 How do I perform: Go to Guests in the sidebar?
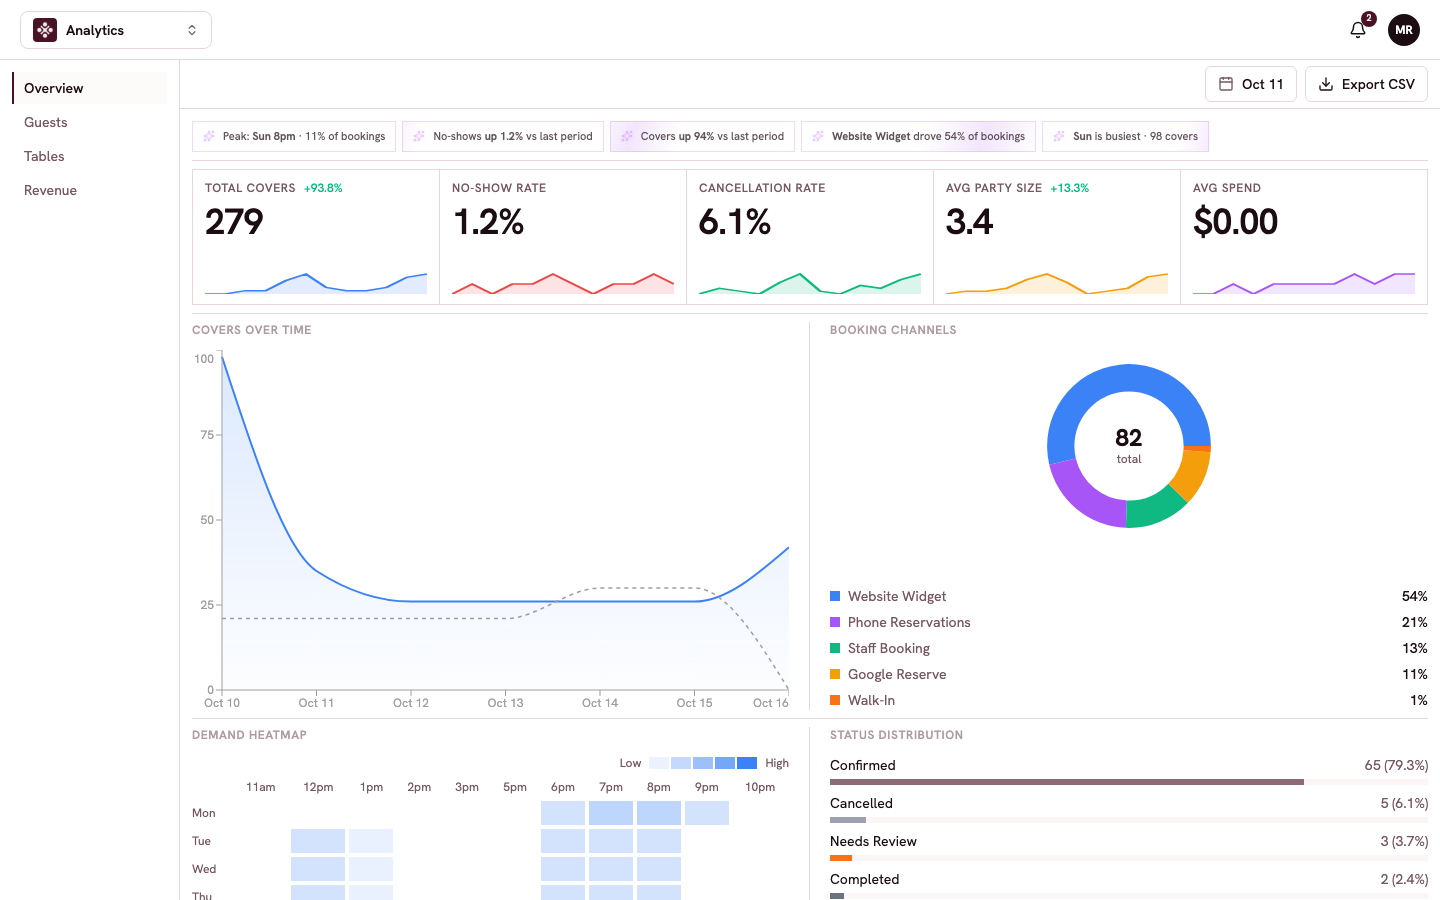[90, 122]
